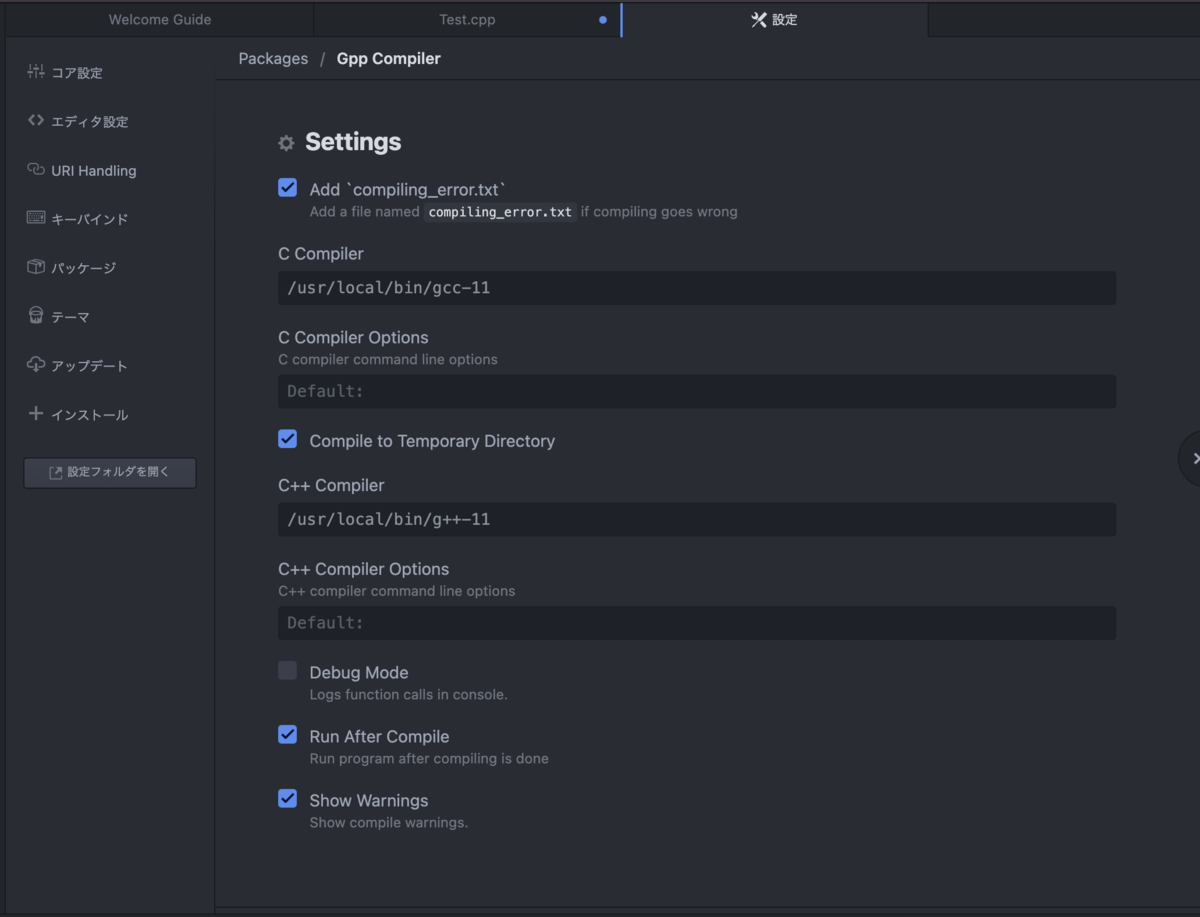Switch to the Welcome Guide tab
The width and height of the screenshot is (1200, 917).
[160, 20]
